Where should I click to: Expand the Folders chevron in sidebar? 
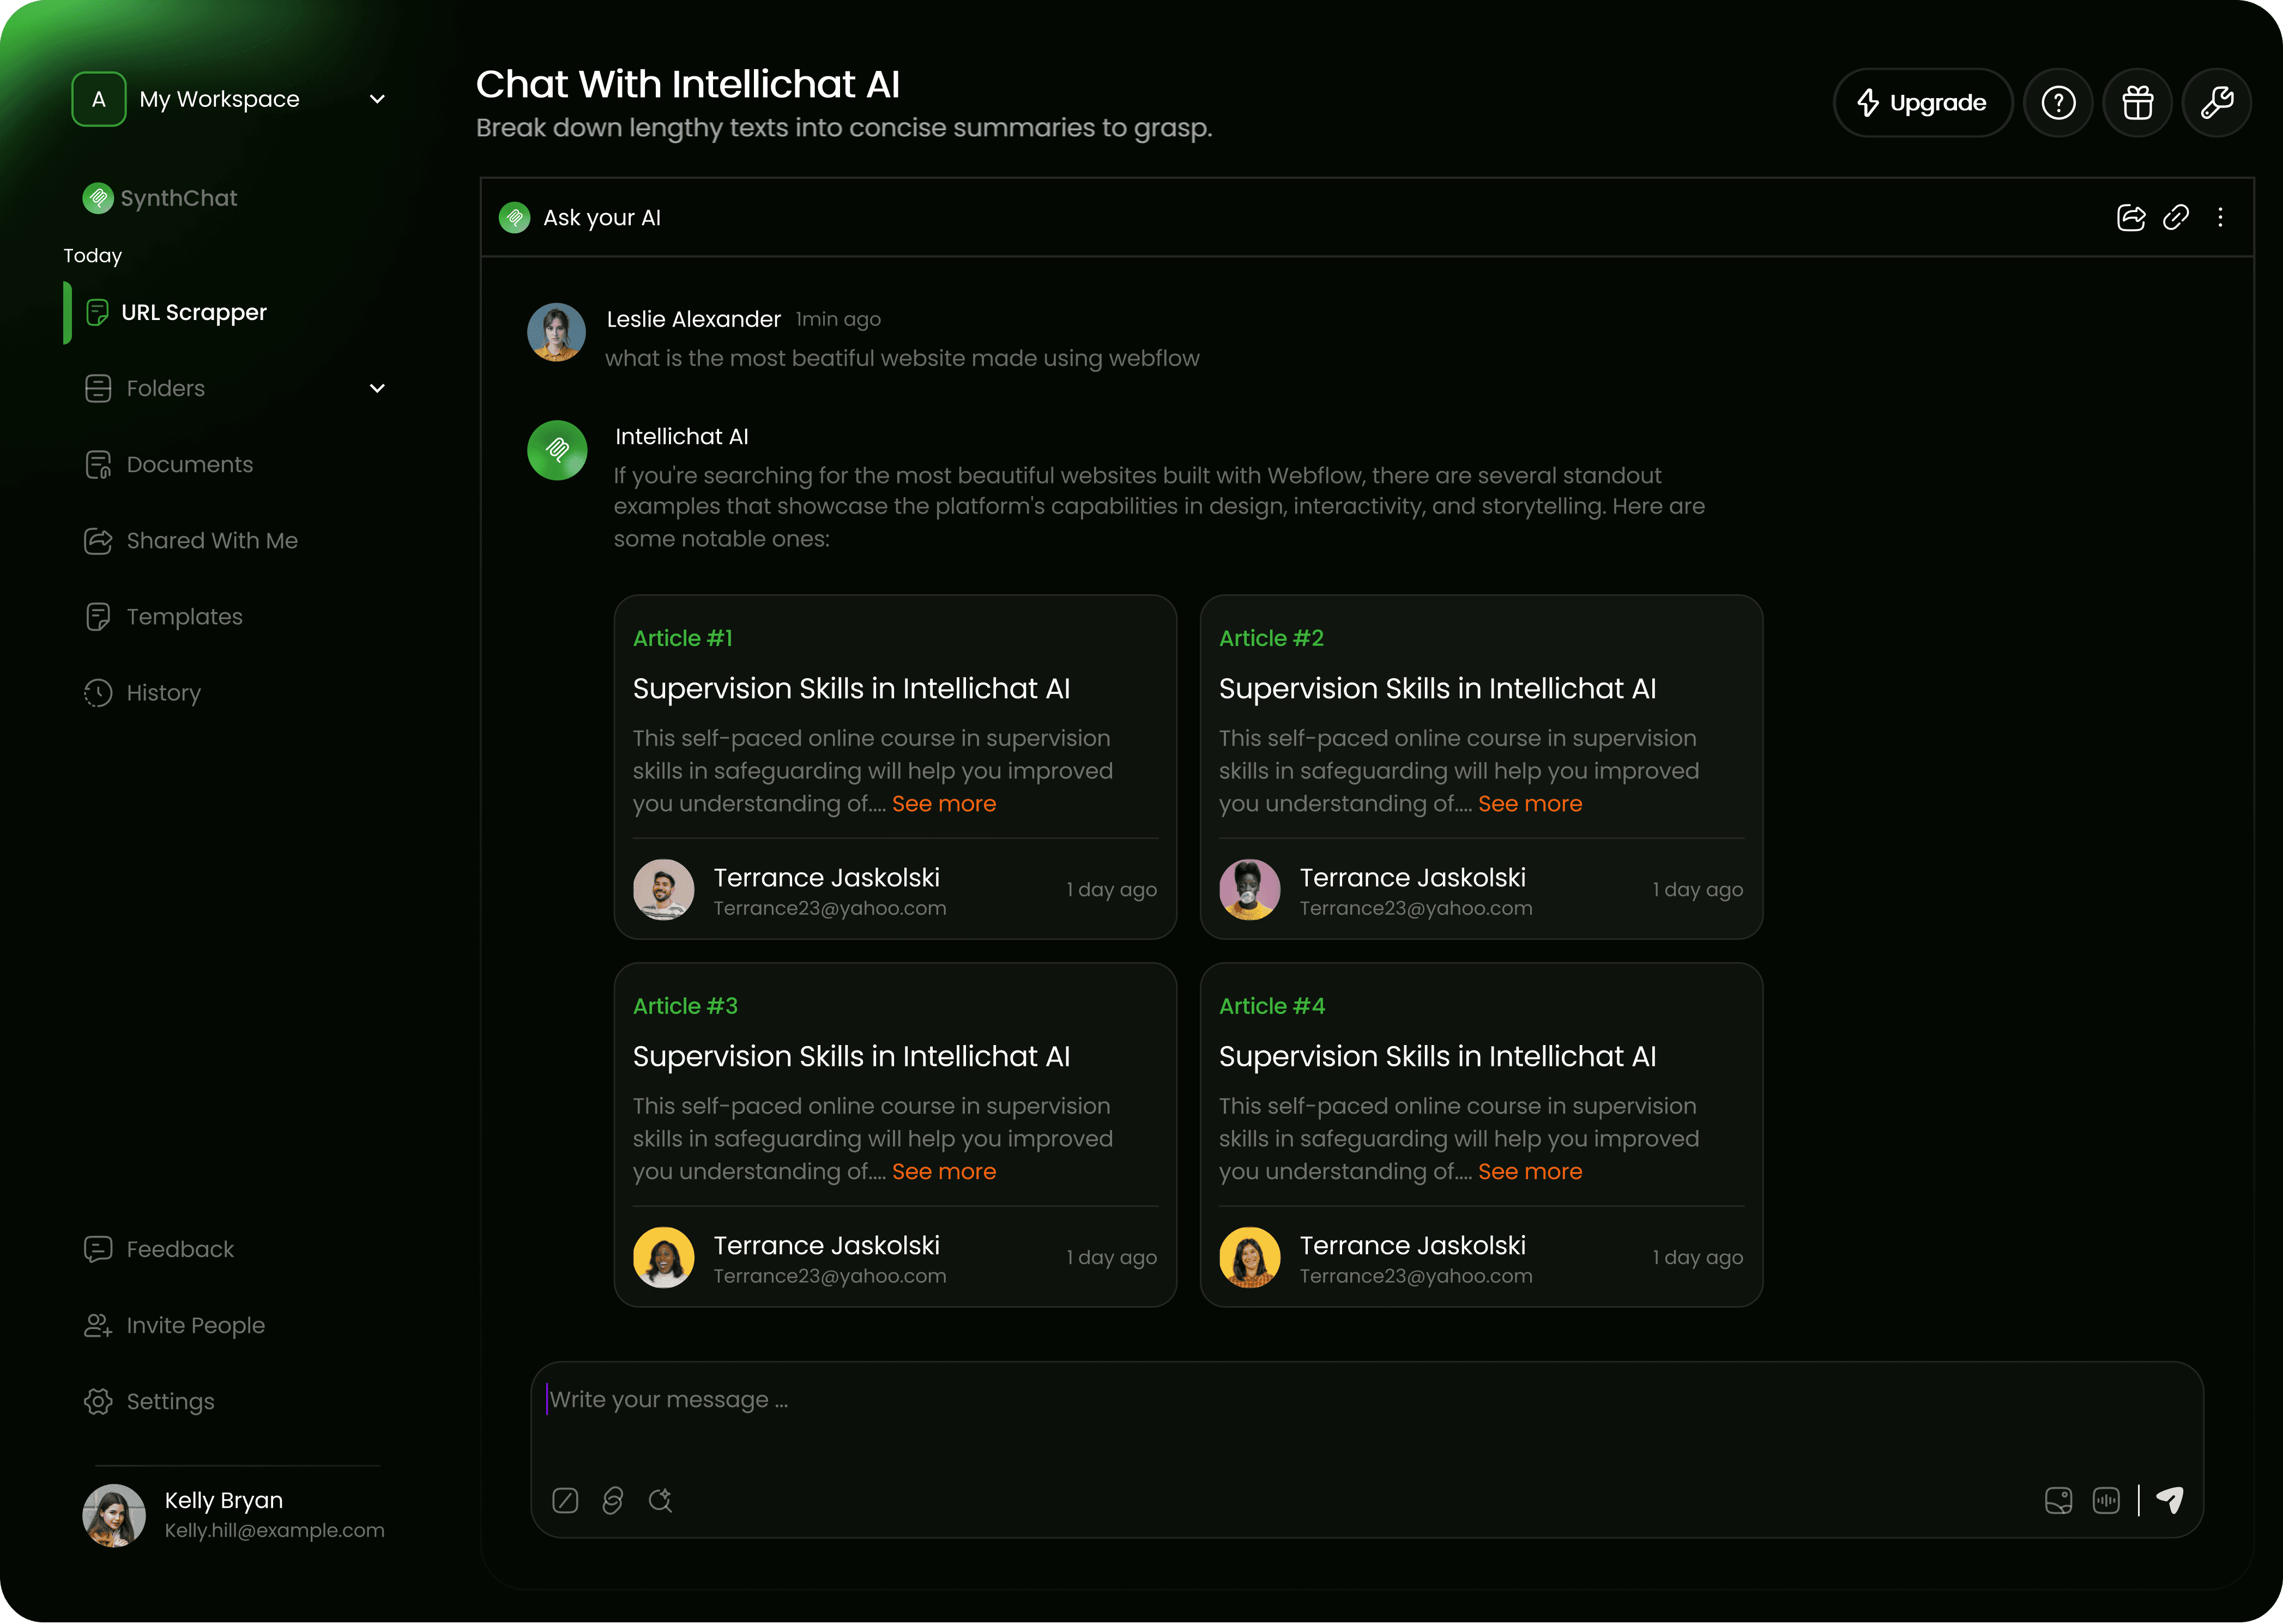(377, 388)
